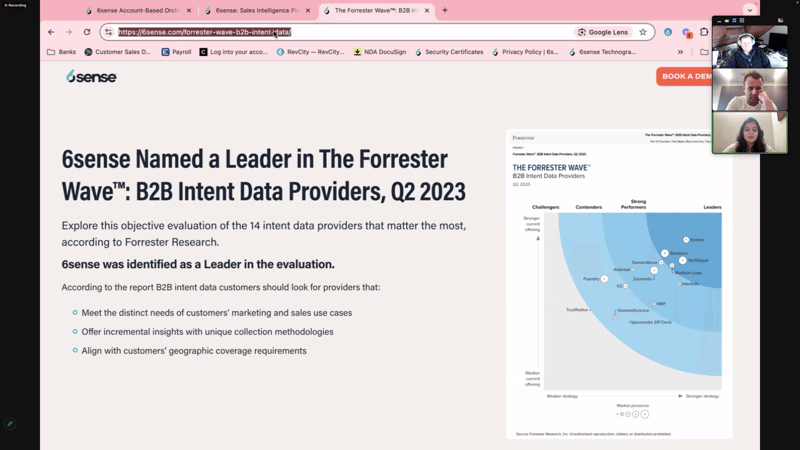Open Log into your account bookmark

(x=233, y=52)
